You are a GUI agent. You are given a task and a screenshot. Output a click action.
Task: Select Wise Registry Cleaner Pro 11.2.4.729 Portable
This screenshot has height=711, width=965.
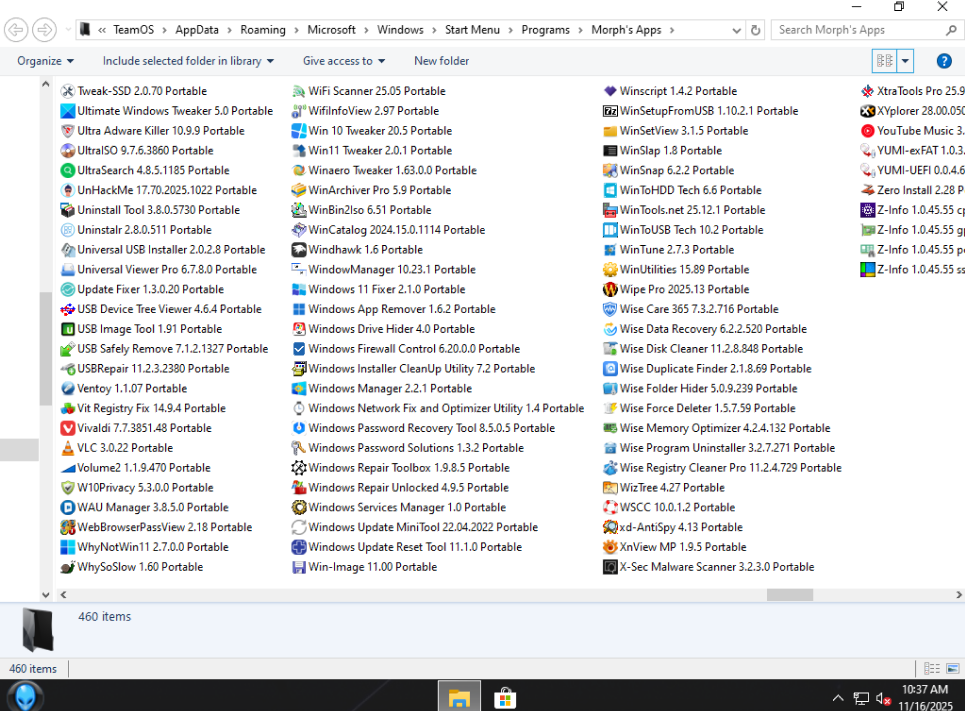point(723,468)
